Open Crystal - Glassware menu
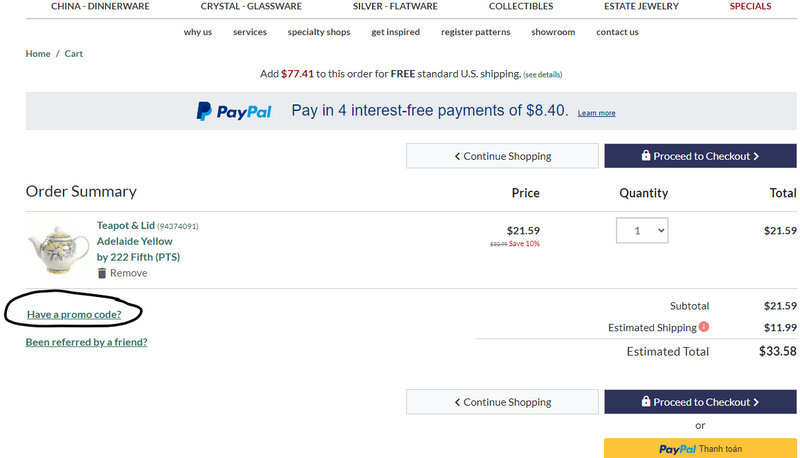Image resolution: width=800 pixels, height=458 pixels. (x=251, y=6)
